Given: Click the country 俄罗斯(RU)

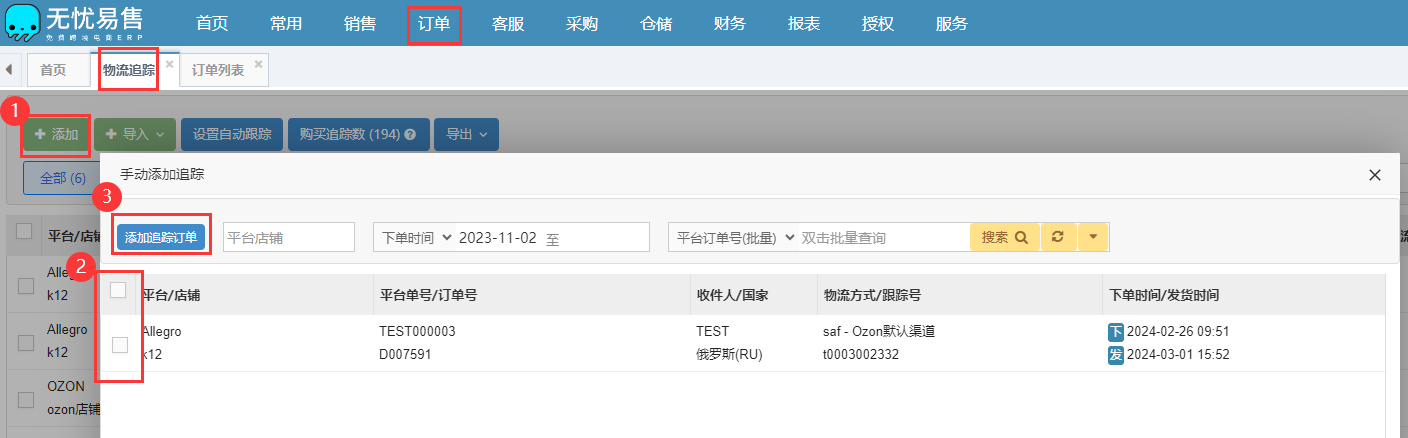Looking at the screenshot, I should 730,354.
